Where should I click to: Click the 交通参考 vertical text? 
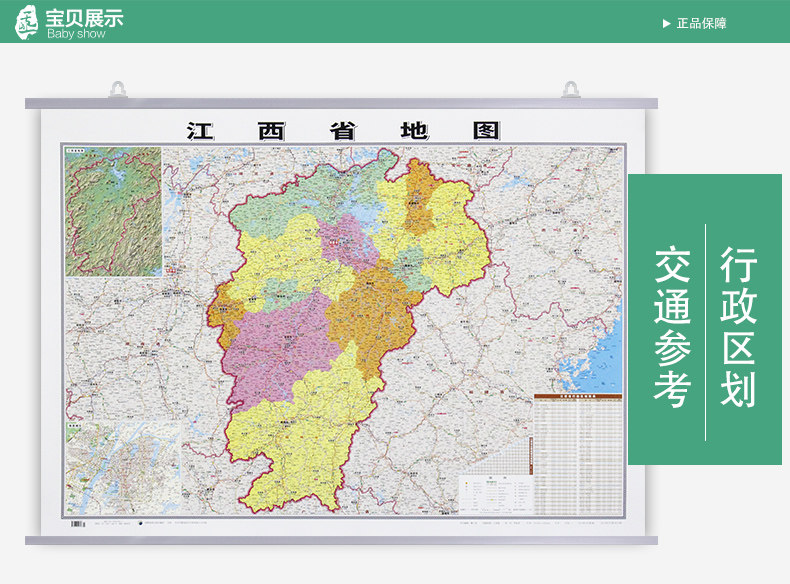pos(673,327)
